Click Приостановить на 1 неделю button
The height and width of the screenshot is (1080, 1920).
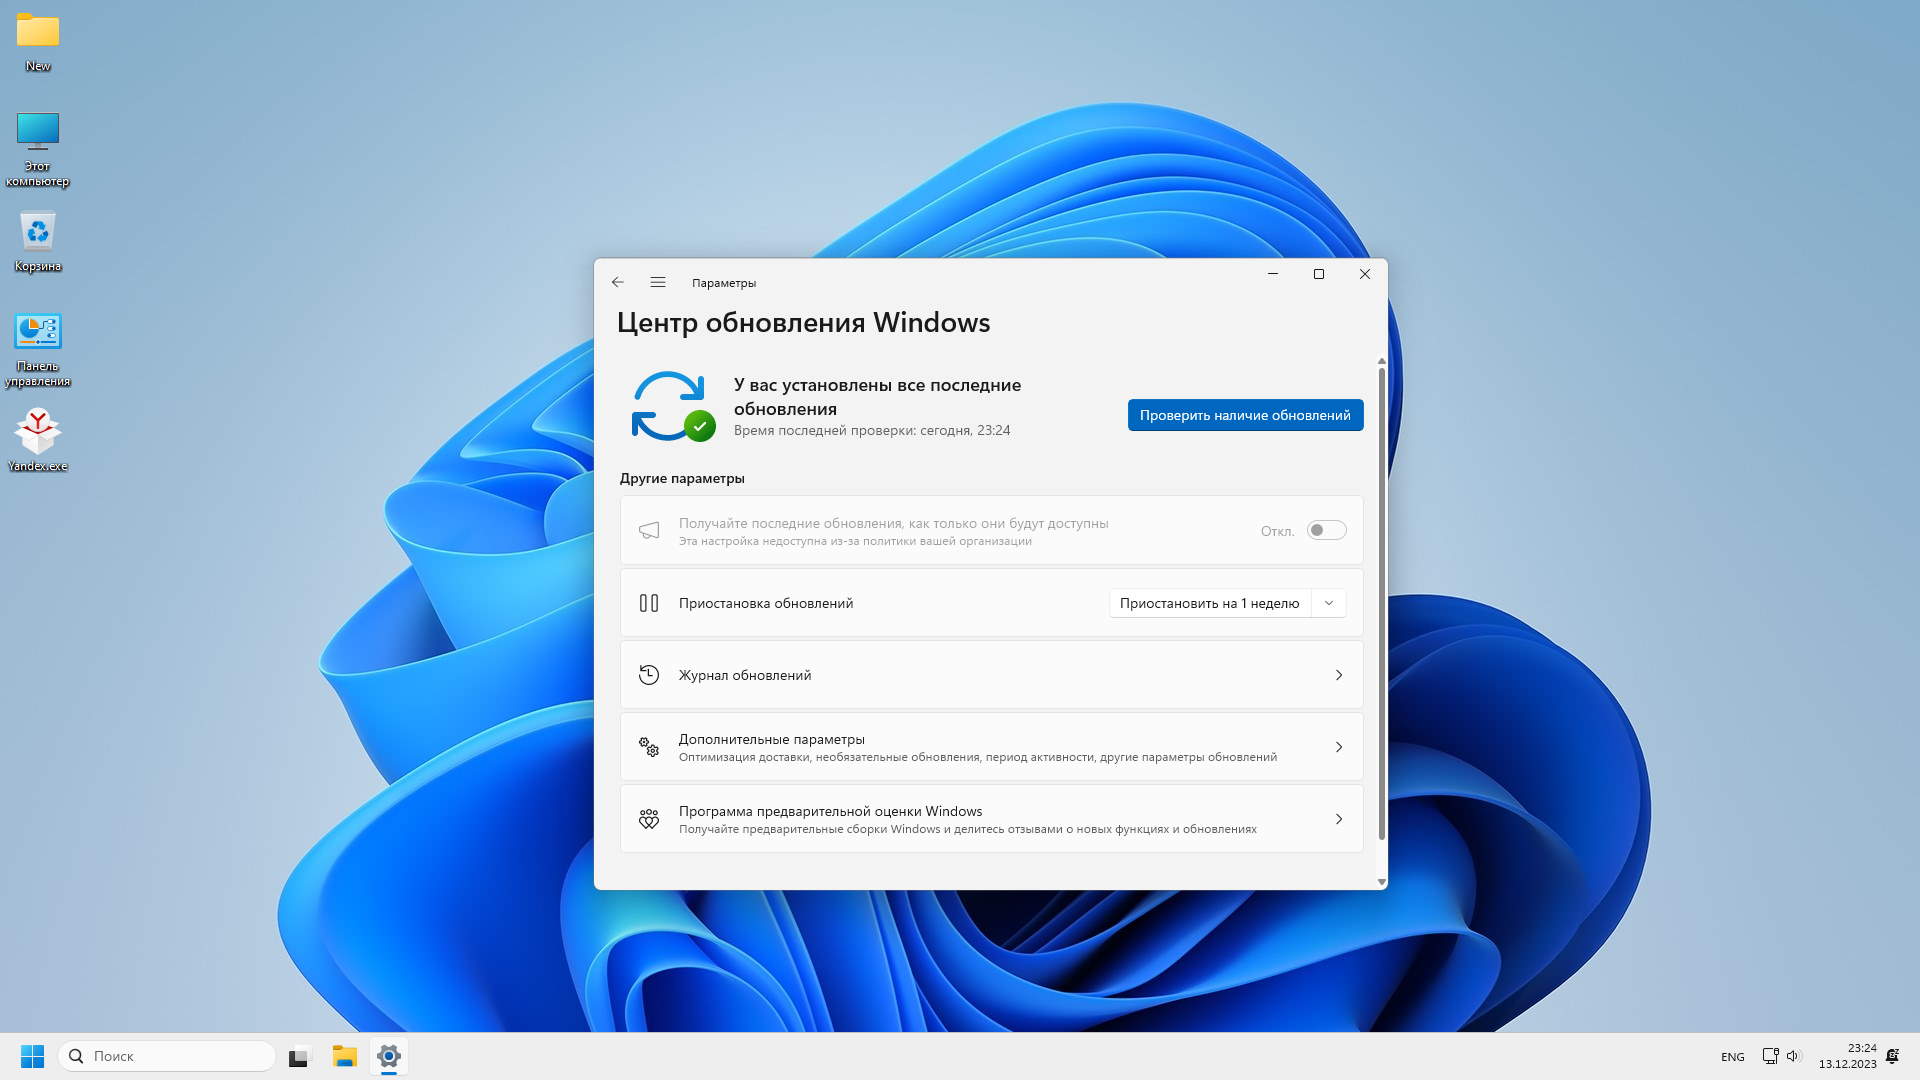click(1208, 603)
